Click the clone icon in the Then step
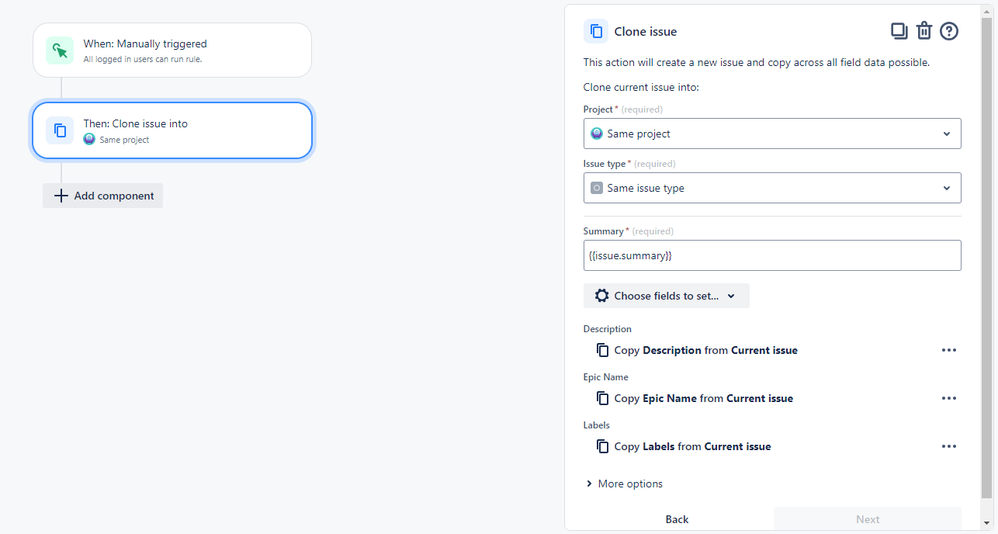The height and width of the screenshot is (534, 998). tap(60, 130)
